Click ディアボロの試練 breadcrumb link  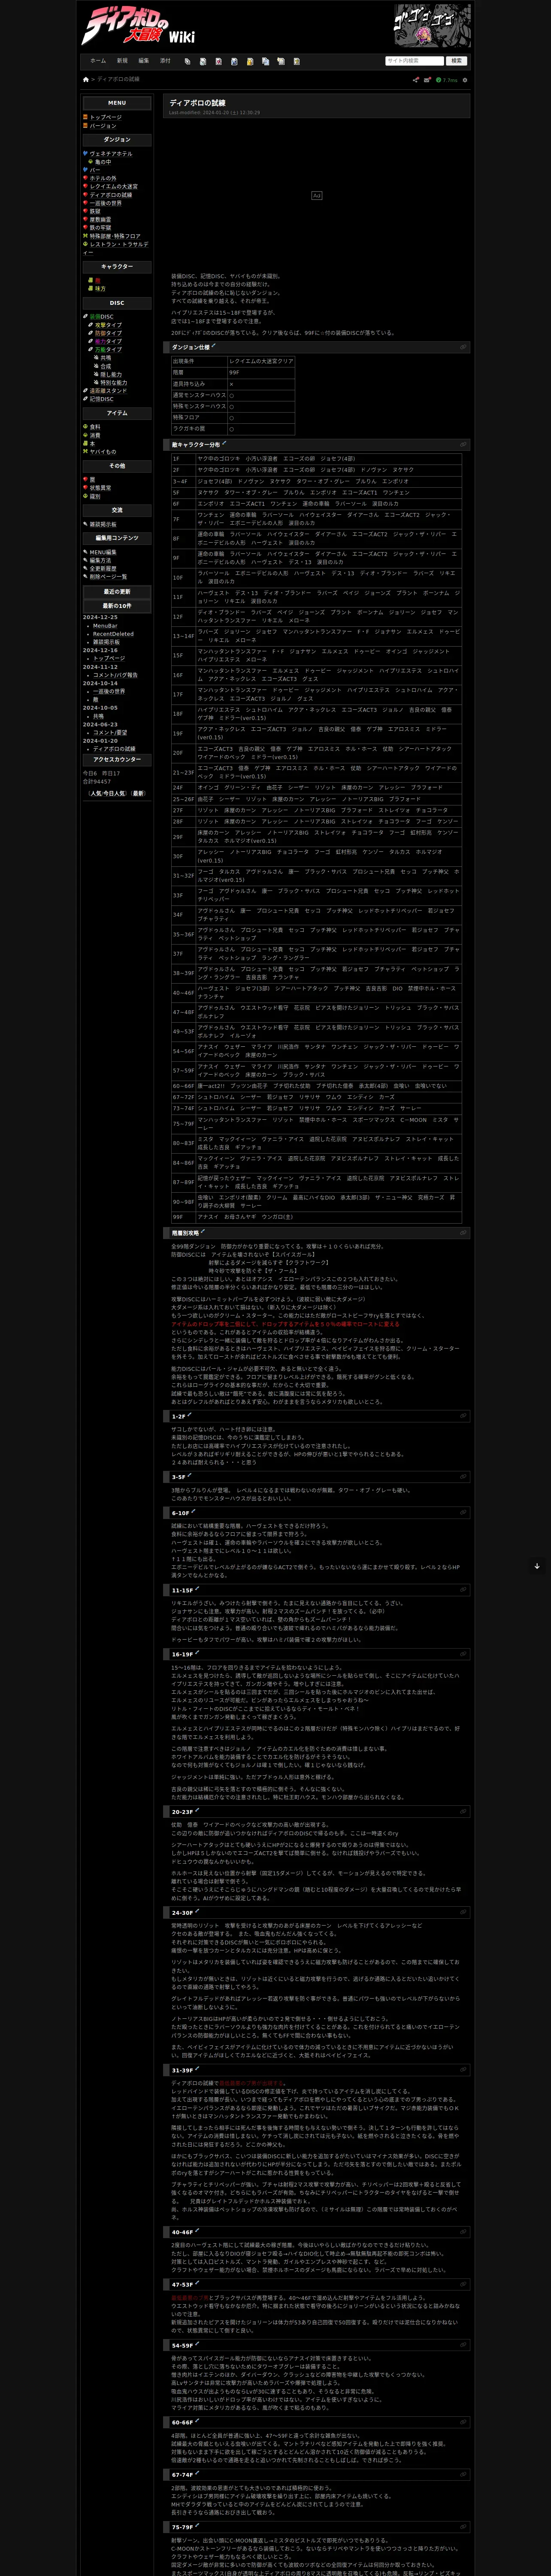(x=118, y=80)
